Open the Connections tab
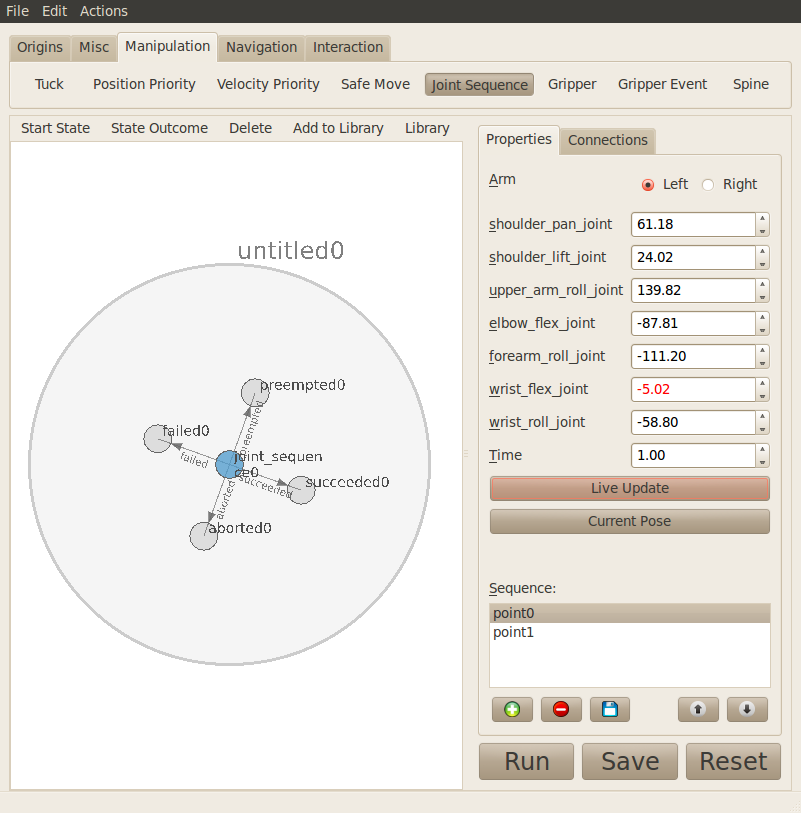The image size is (801, 813). (607, 140)
